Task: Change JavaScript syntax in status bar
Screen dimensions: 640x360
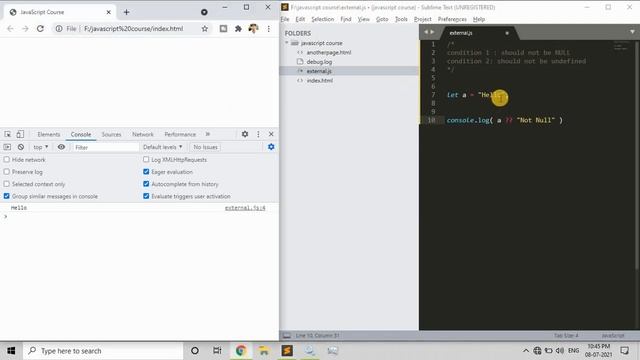Action: [613, 336]
